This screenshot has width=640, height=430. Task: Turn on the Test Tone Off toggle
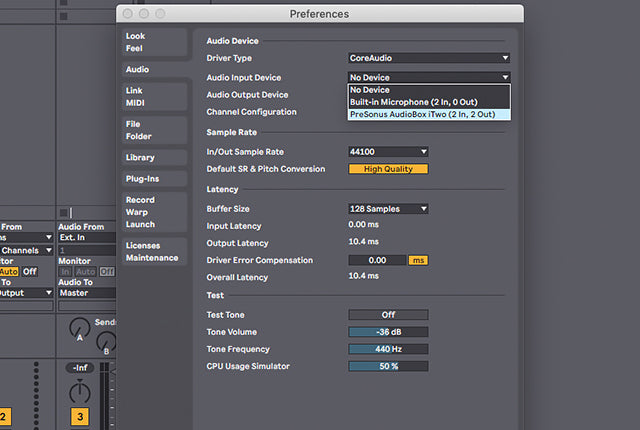click(x=388, y=315)
